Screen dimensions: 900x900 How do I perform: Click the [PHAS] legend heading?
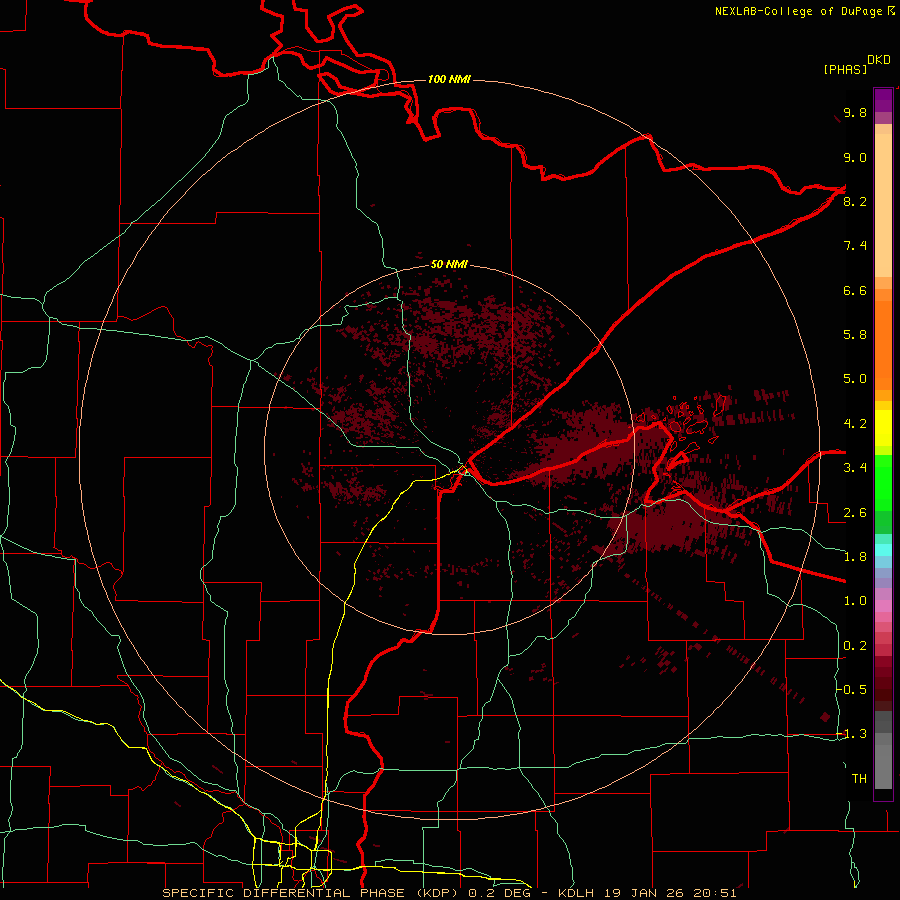[x=845, y=69]
